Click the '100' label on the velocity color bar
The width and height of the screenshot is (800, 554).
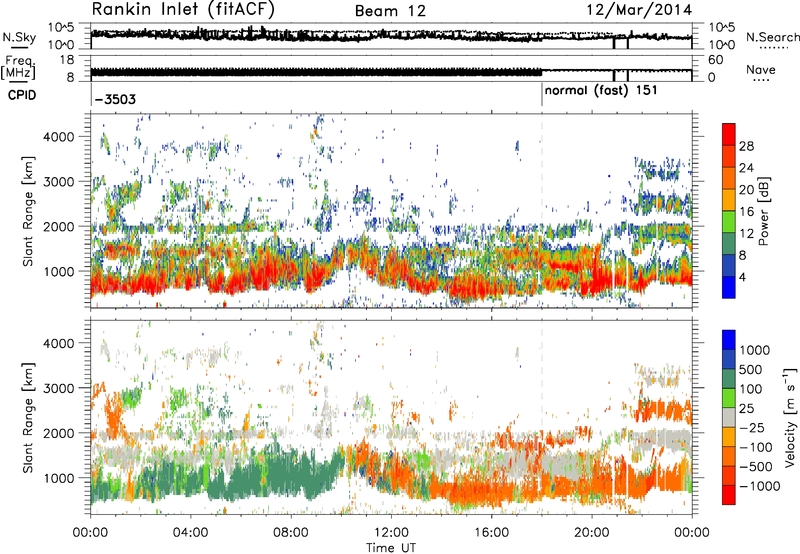coord(751,389)
